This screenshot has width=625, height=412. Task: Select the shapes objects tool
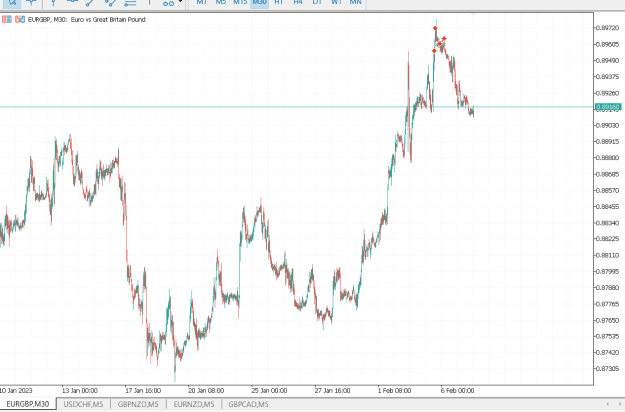pos(168,3)
